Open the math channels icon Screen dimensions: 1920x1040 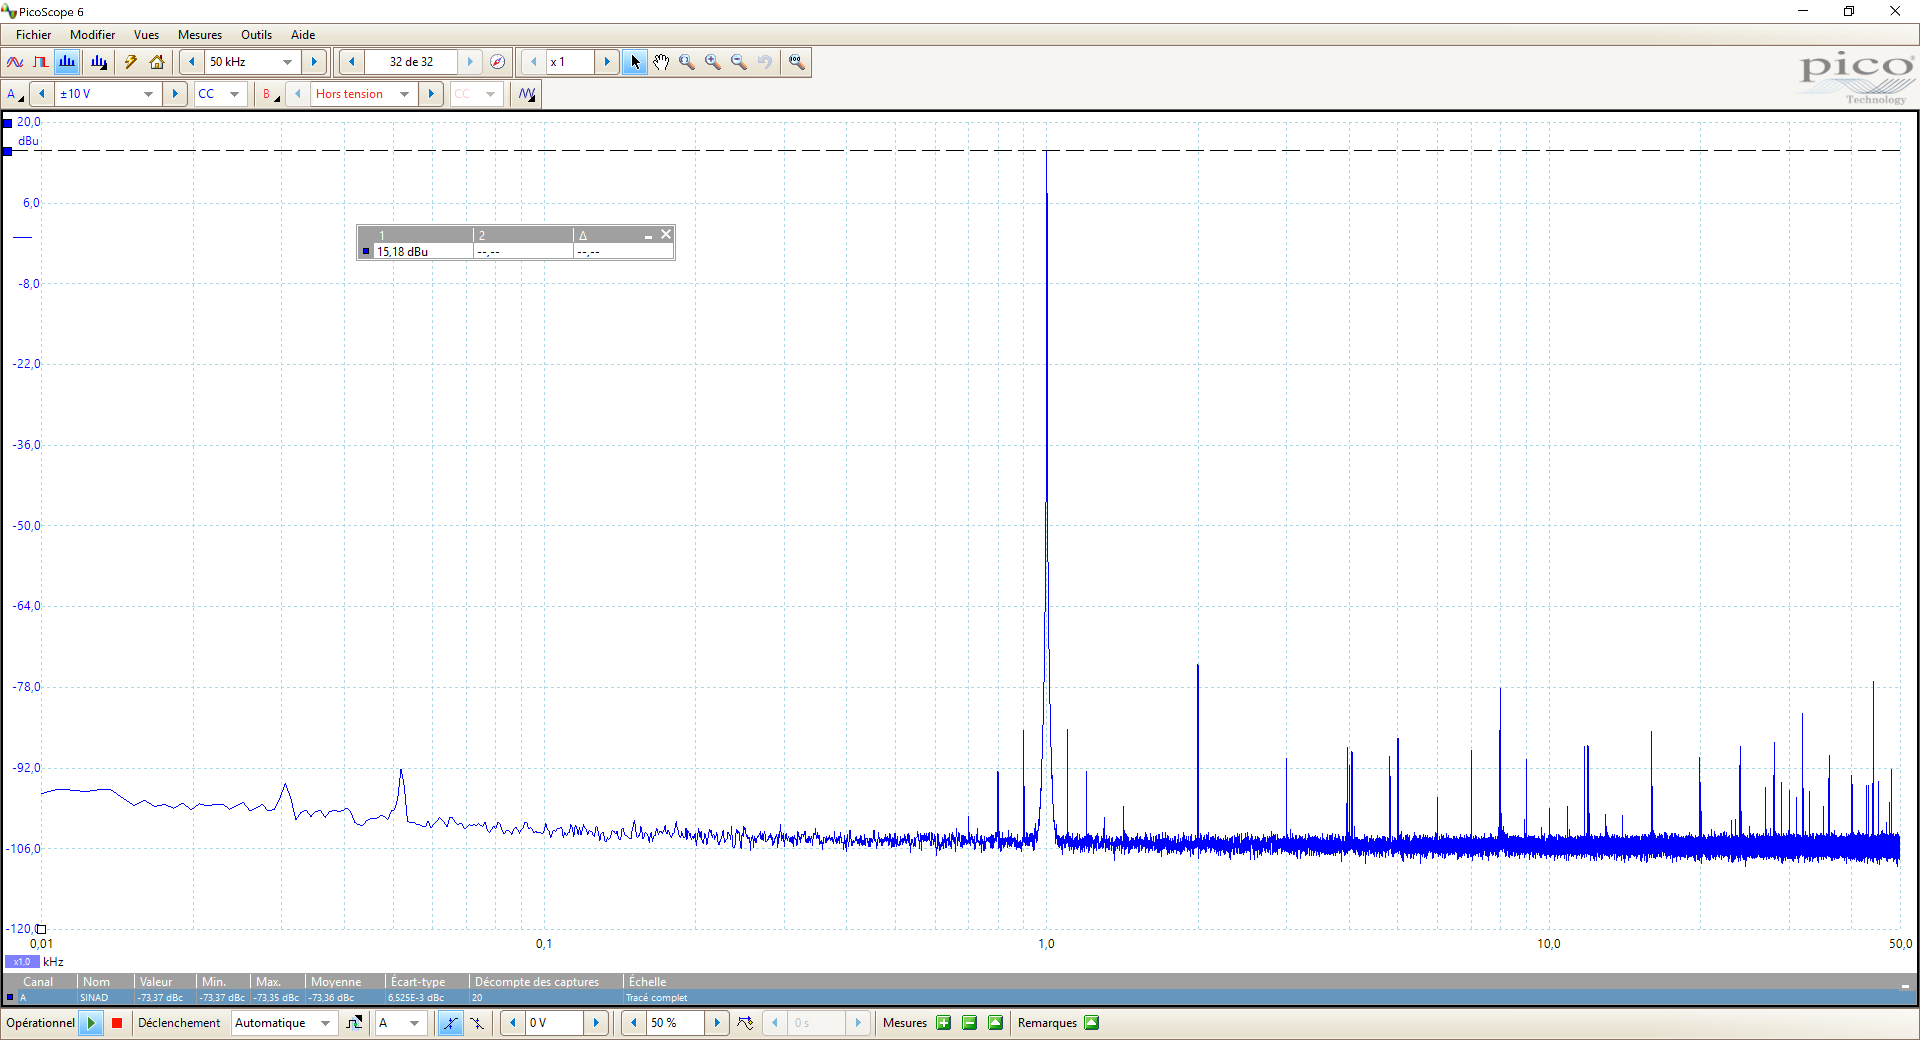[x=527, y=94]
